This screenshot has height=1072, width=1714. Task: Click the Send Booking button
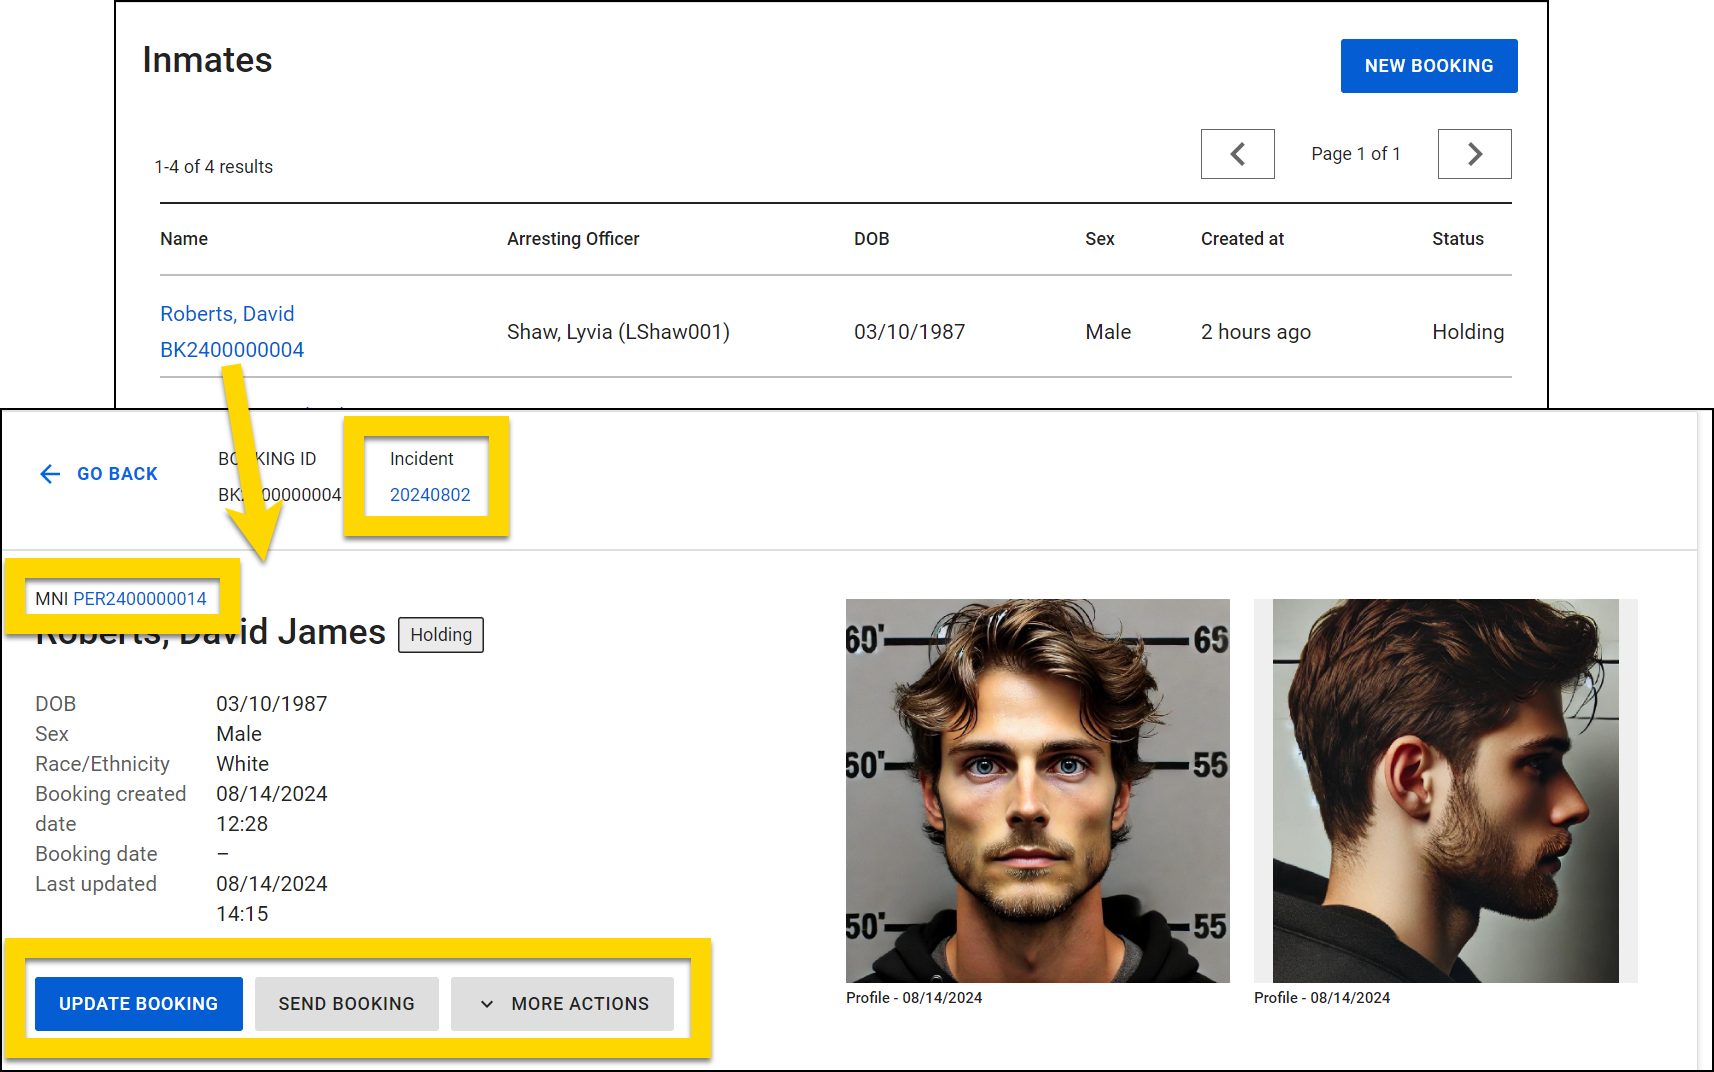[x=346, y=1003]
